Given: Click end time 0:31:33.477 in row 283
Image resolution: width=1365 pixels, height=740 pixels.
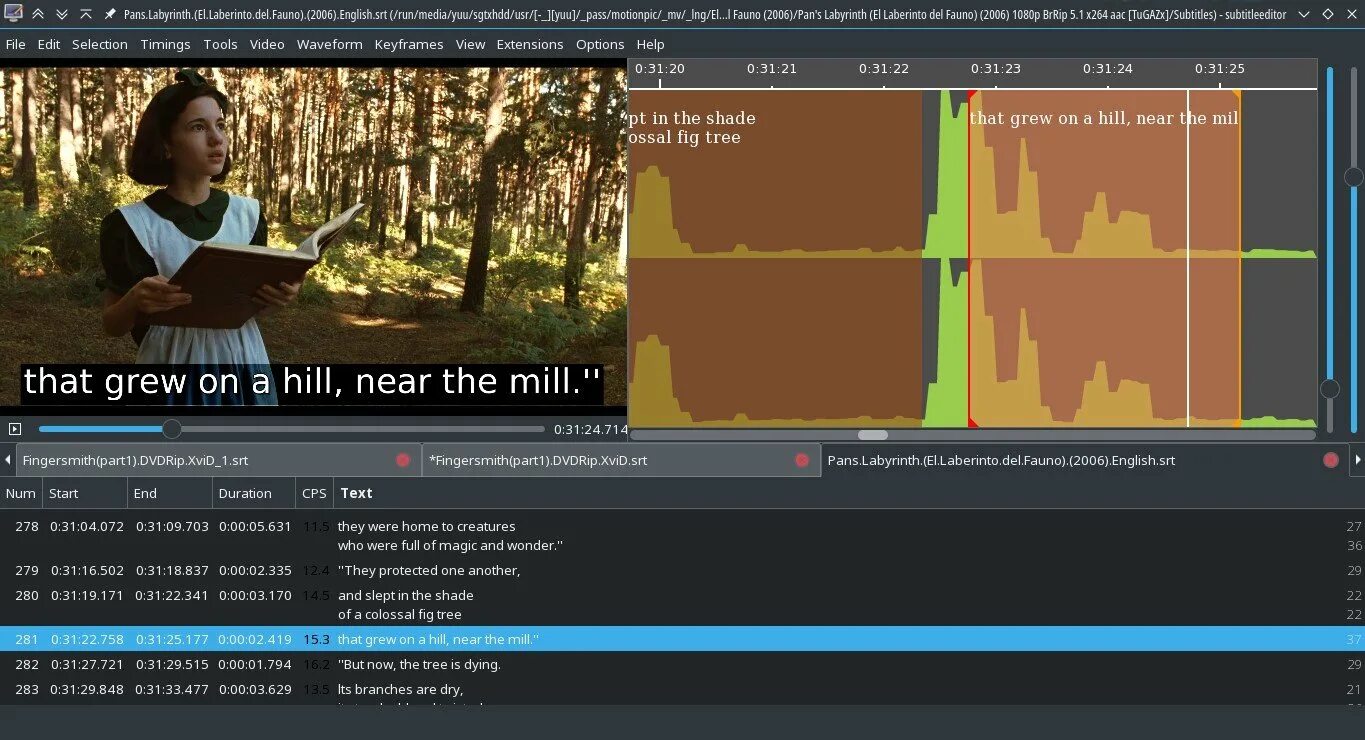Looking at the screenshot, I should (173, 689).
